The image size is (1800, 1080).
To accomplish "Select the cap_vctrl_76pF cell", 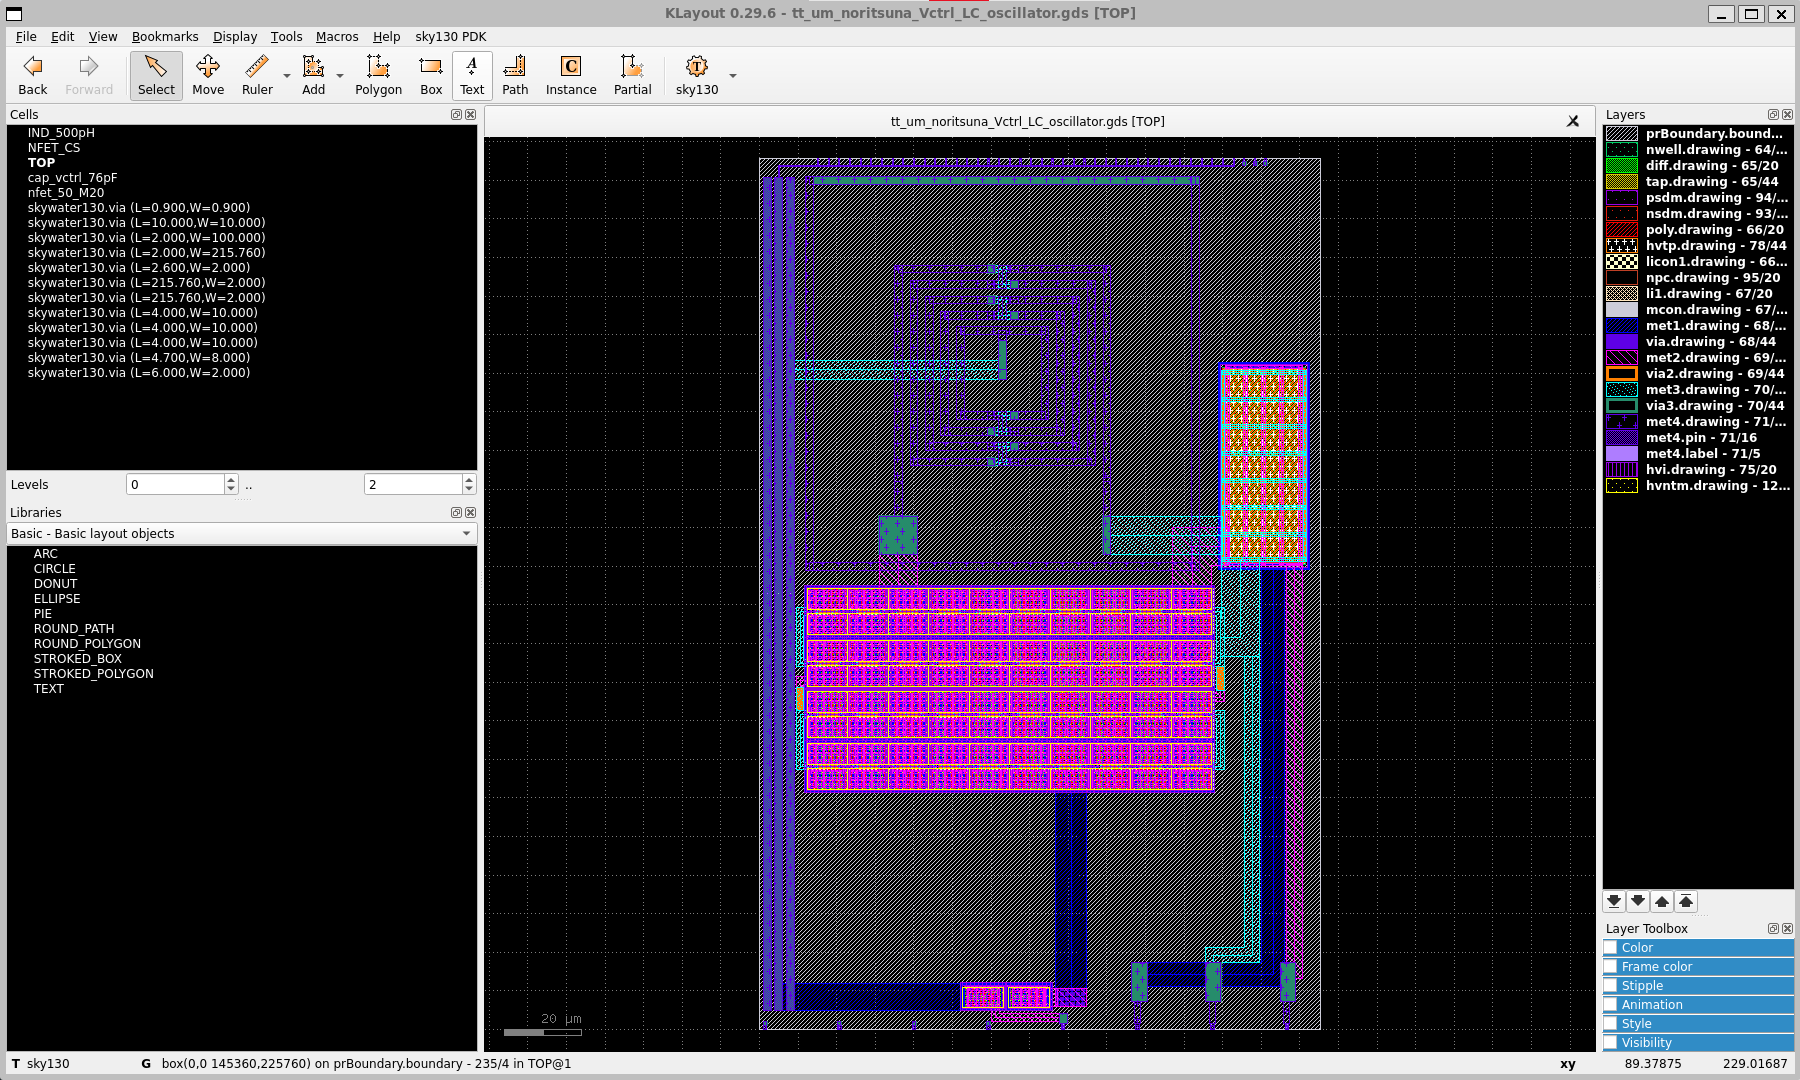I will pyautogui.click(x=72, y=177).
